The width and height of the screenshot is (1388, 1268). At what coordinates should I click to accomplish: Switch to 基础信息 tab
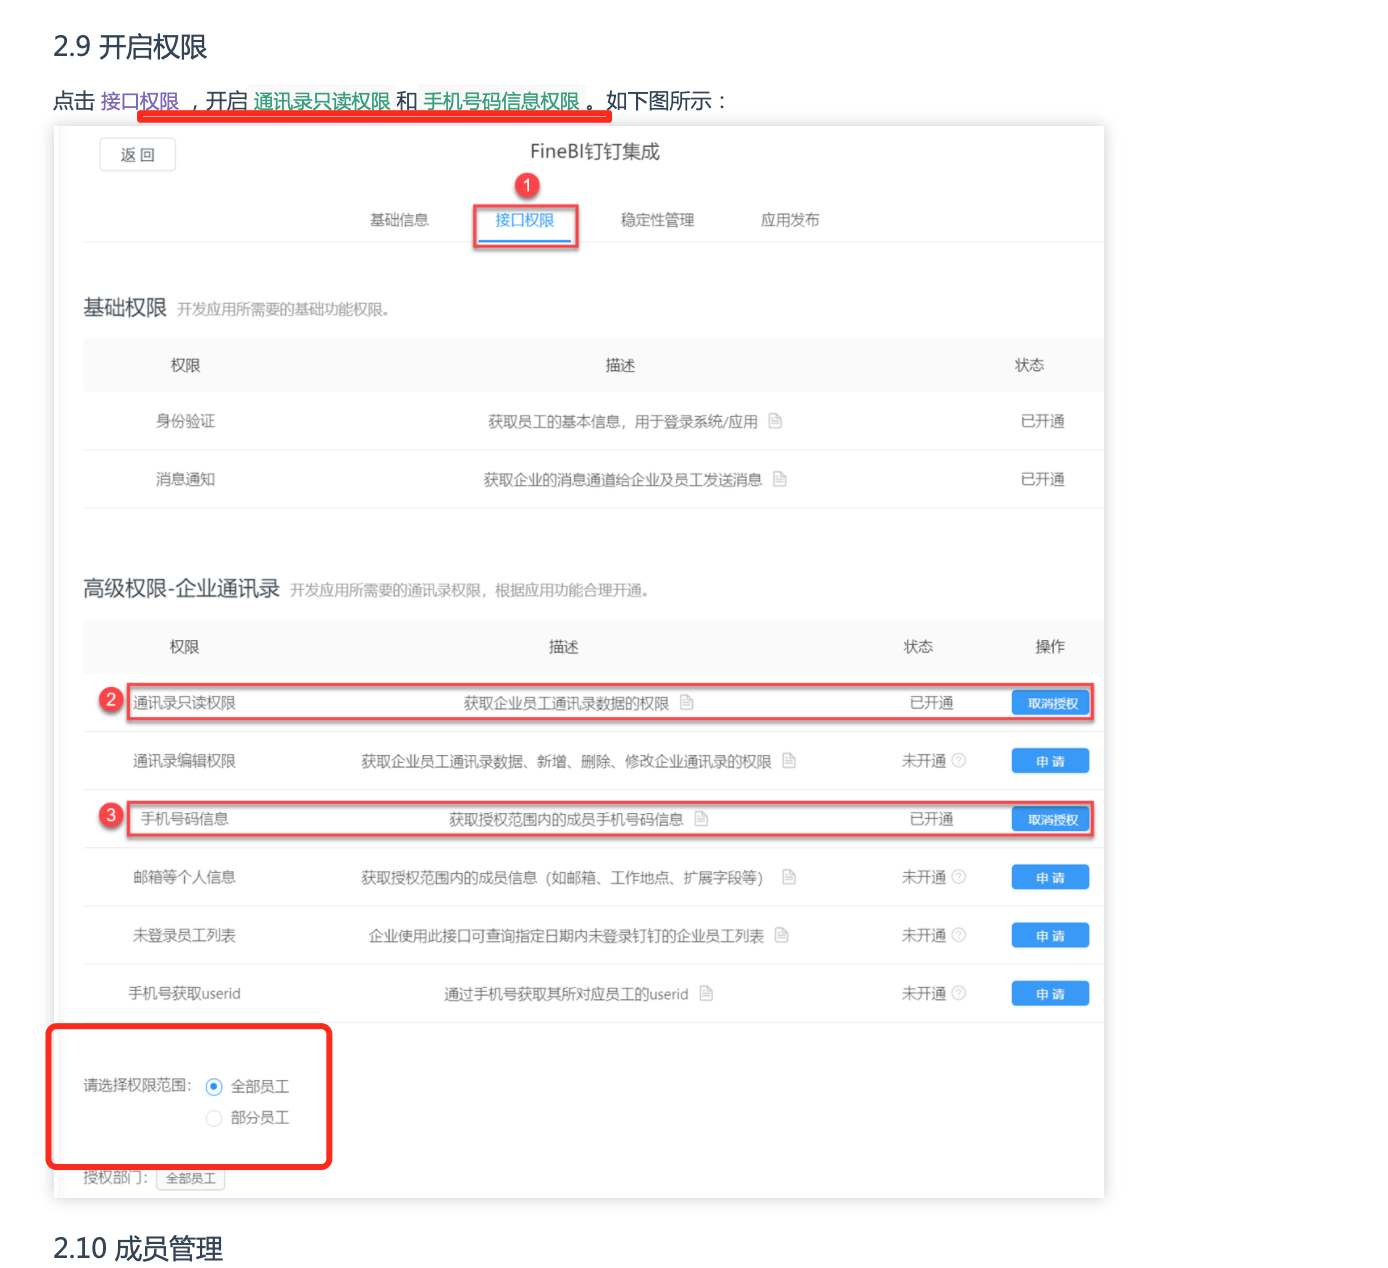click(399, 220)
